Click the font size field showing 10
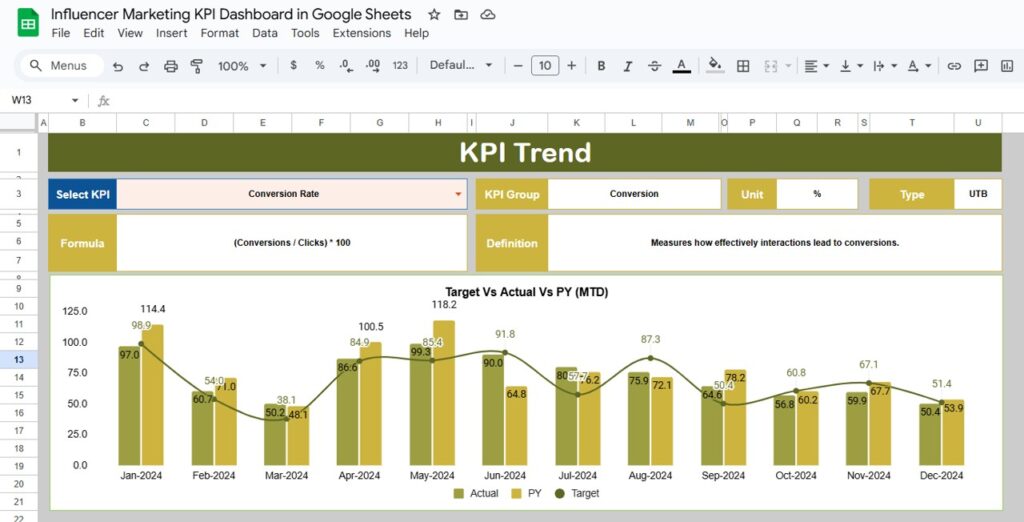 [x=545, y=65]
